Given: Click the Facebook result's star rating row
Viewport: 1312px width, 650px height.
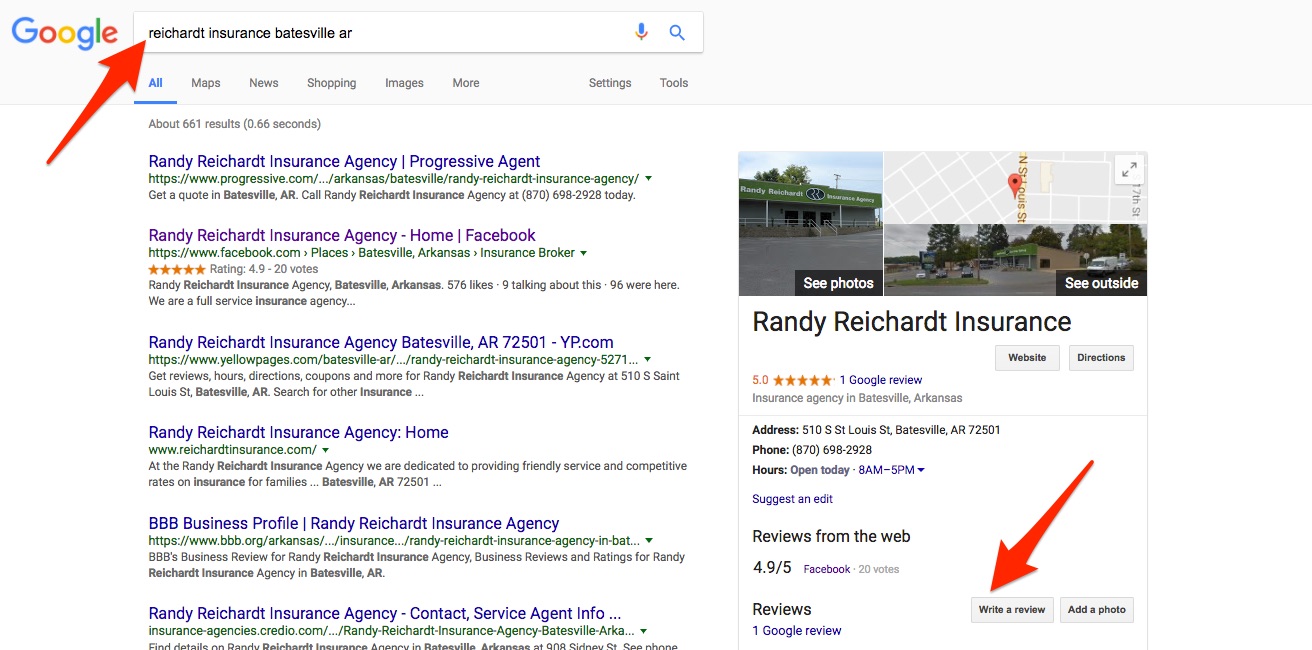Looking at the screenshot, I should click(x=233, y=269).
